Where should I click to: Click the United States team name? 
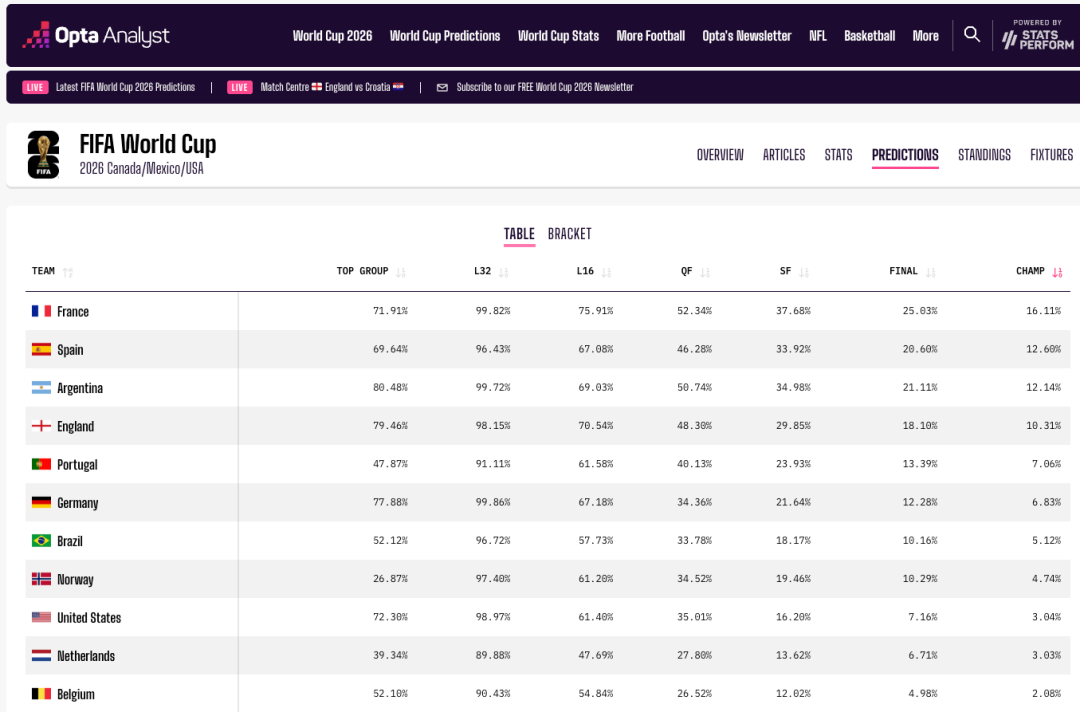point(89,618)
